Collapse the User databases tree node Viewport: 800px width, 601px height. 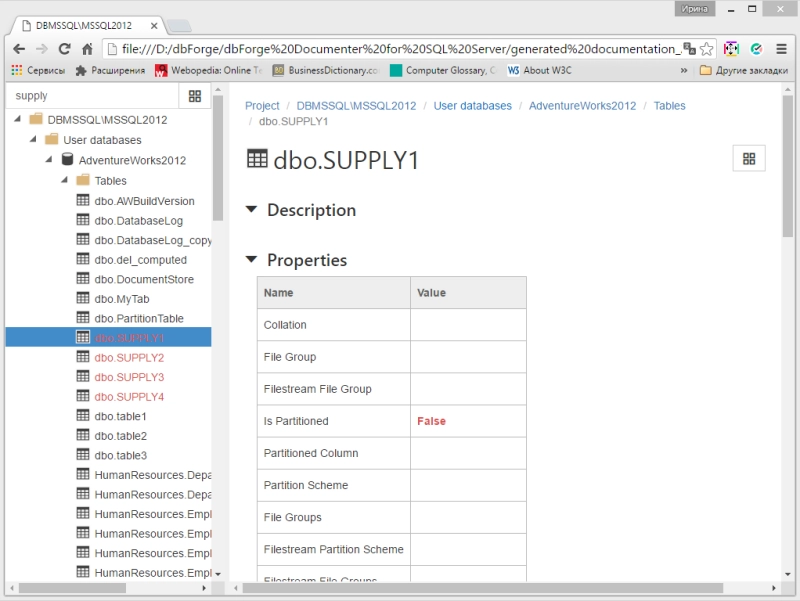33,139
